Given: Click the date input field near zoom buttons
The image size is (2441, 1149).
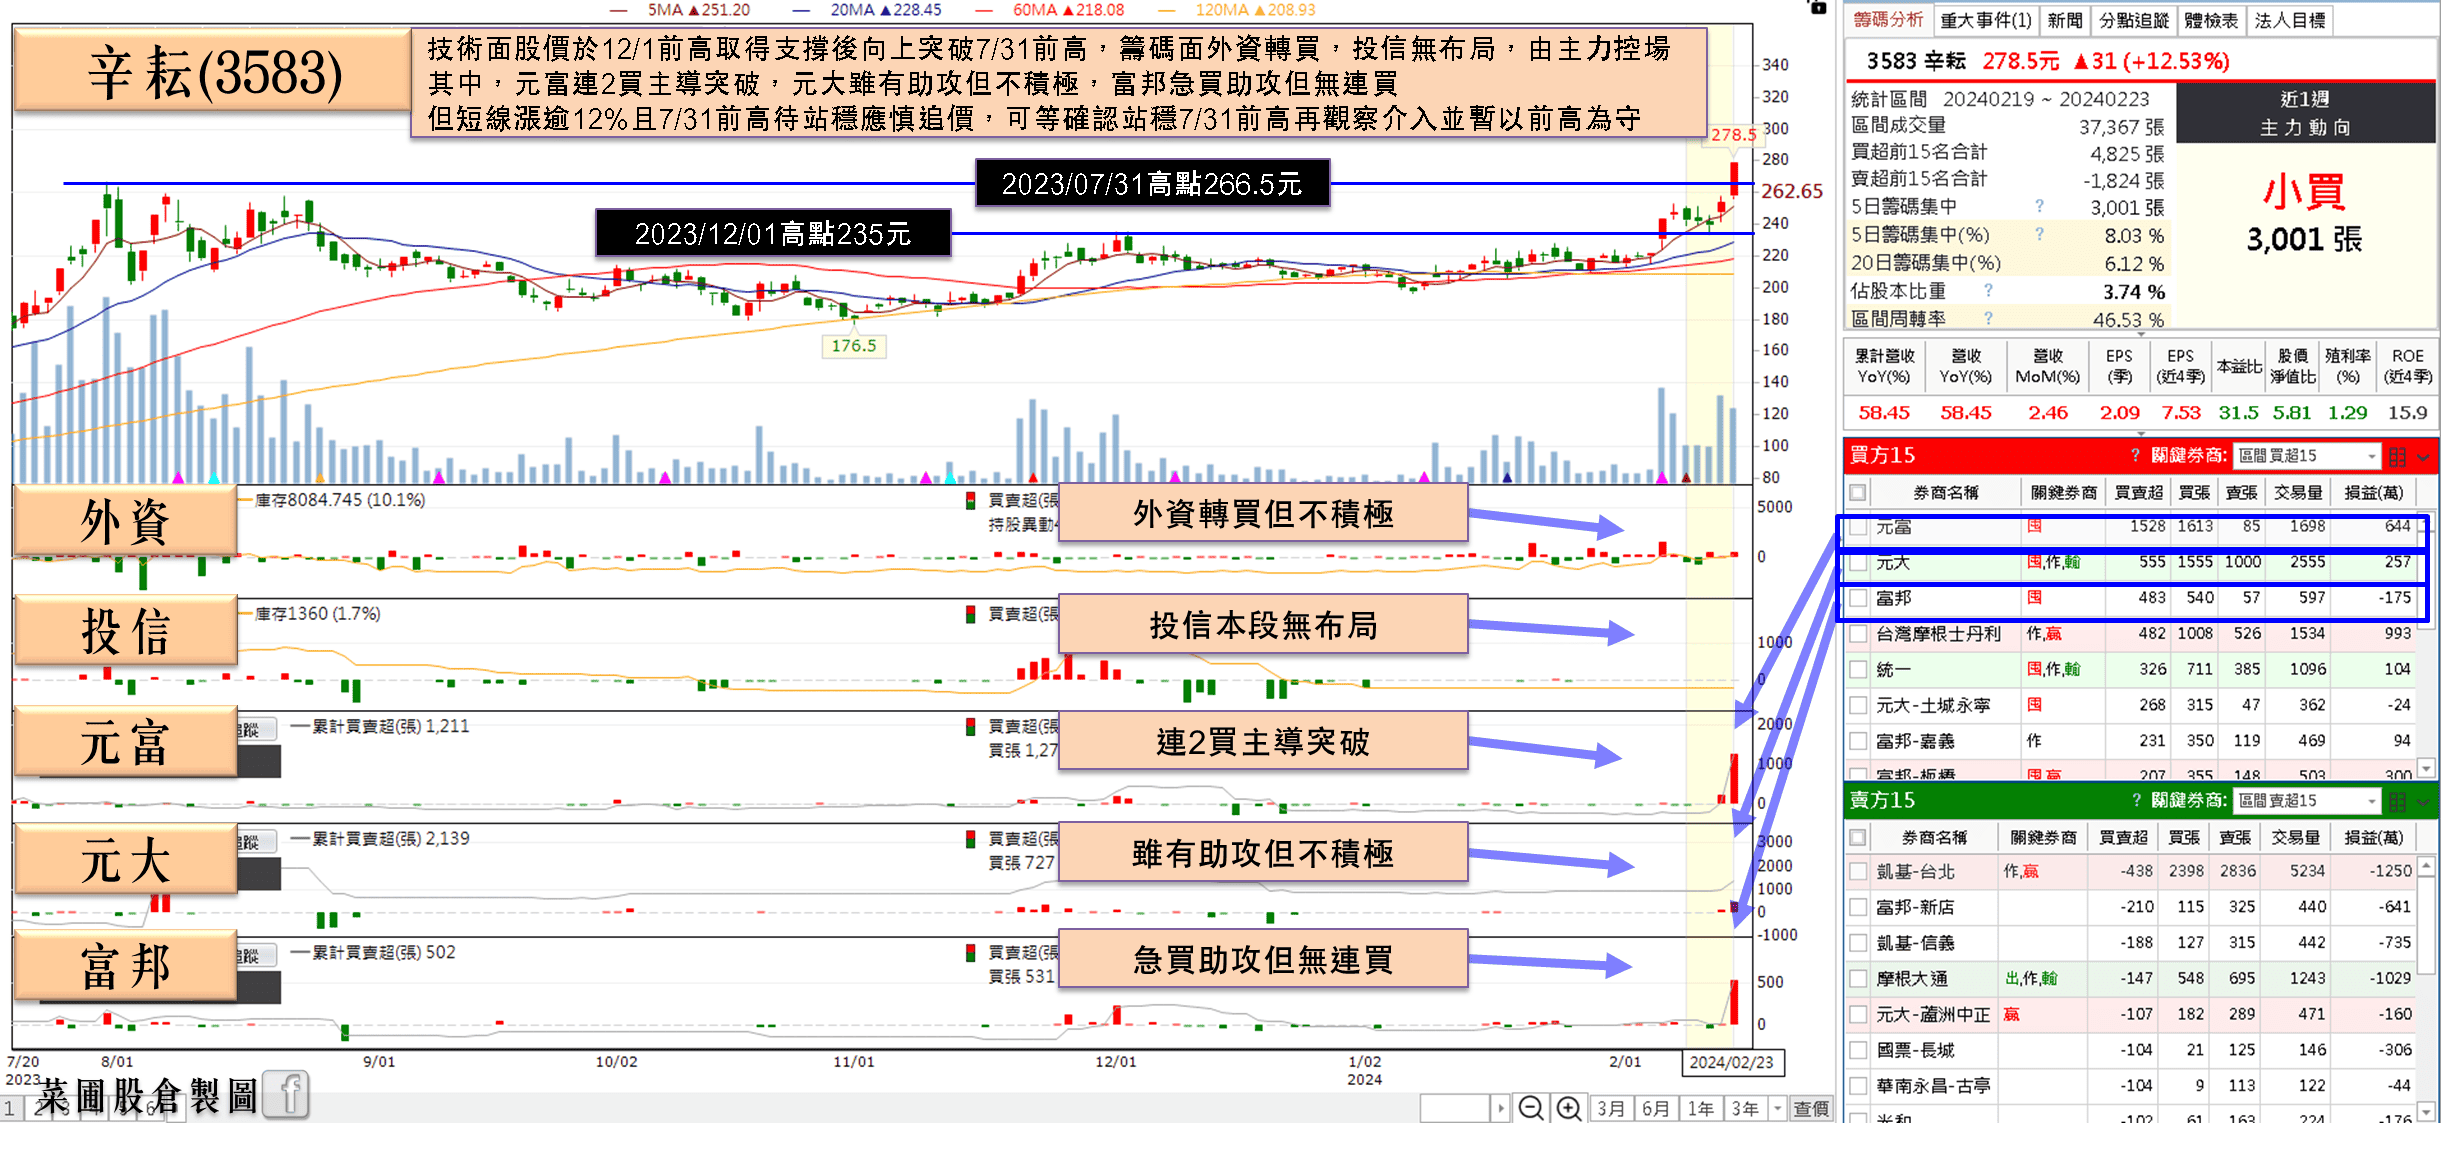Looking at the screenshot, I should click(1455, 1108).
